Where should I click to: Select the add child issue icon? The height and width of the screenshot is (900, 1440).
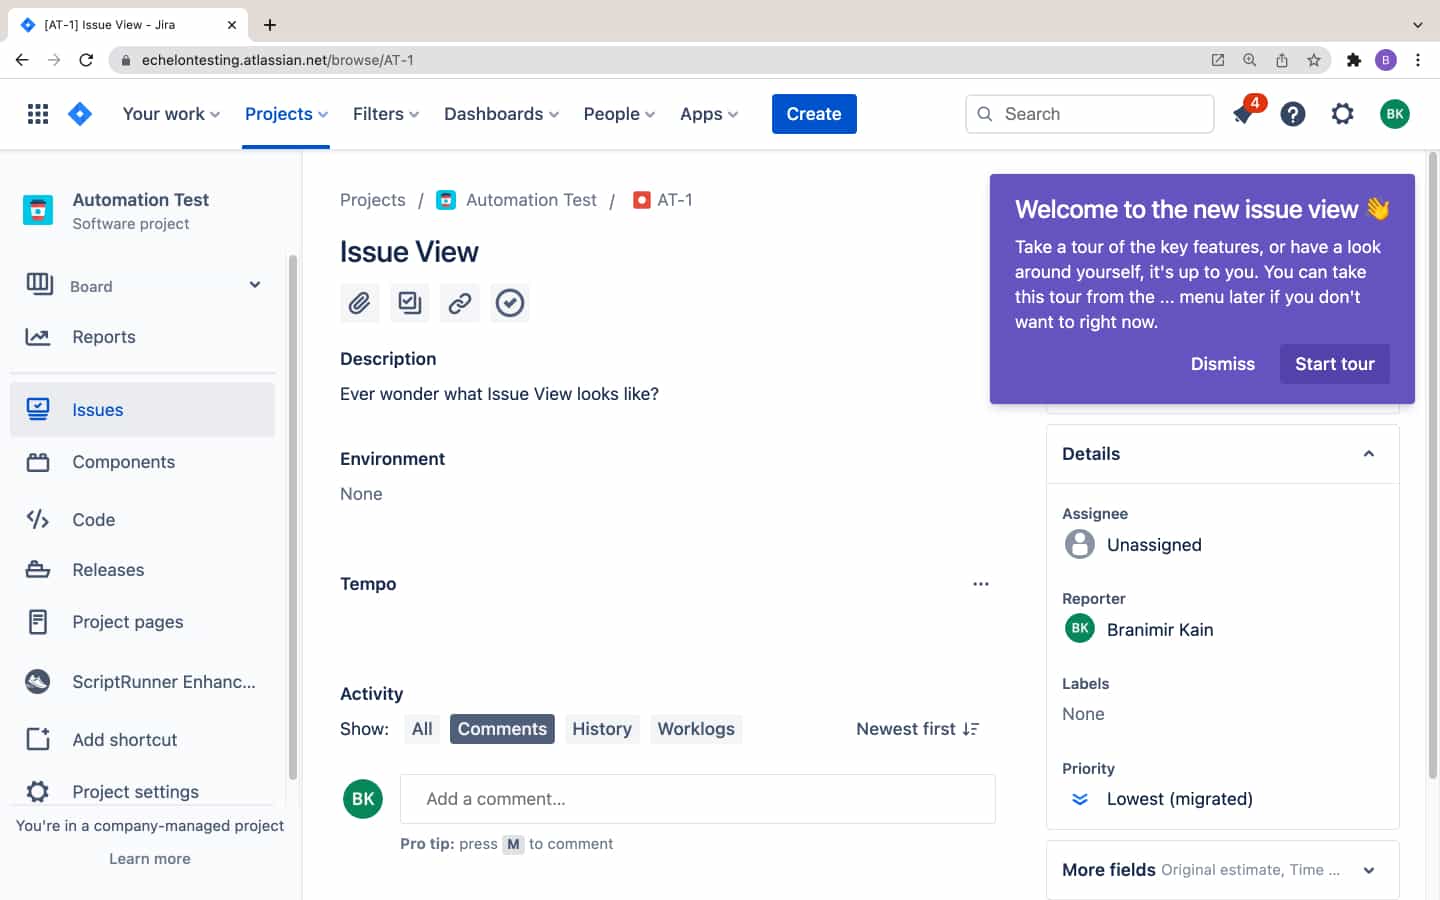pyautogui.click(x=409, y=302)
